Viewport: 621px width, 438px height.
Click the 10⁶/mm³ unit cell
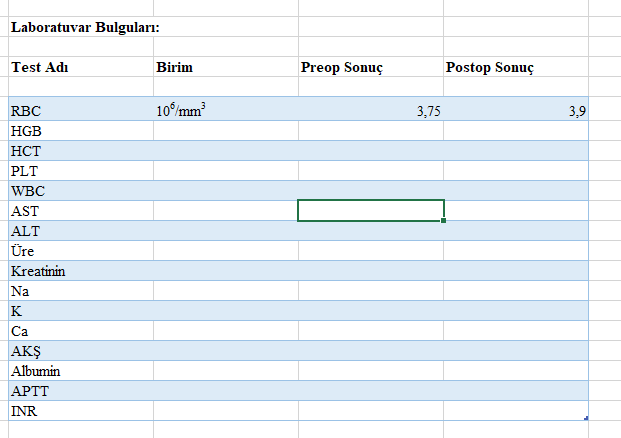(x=226, y=110)
